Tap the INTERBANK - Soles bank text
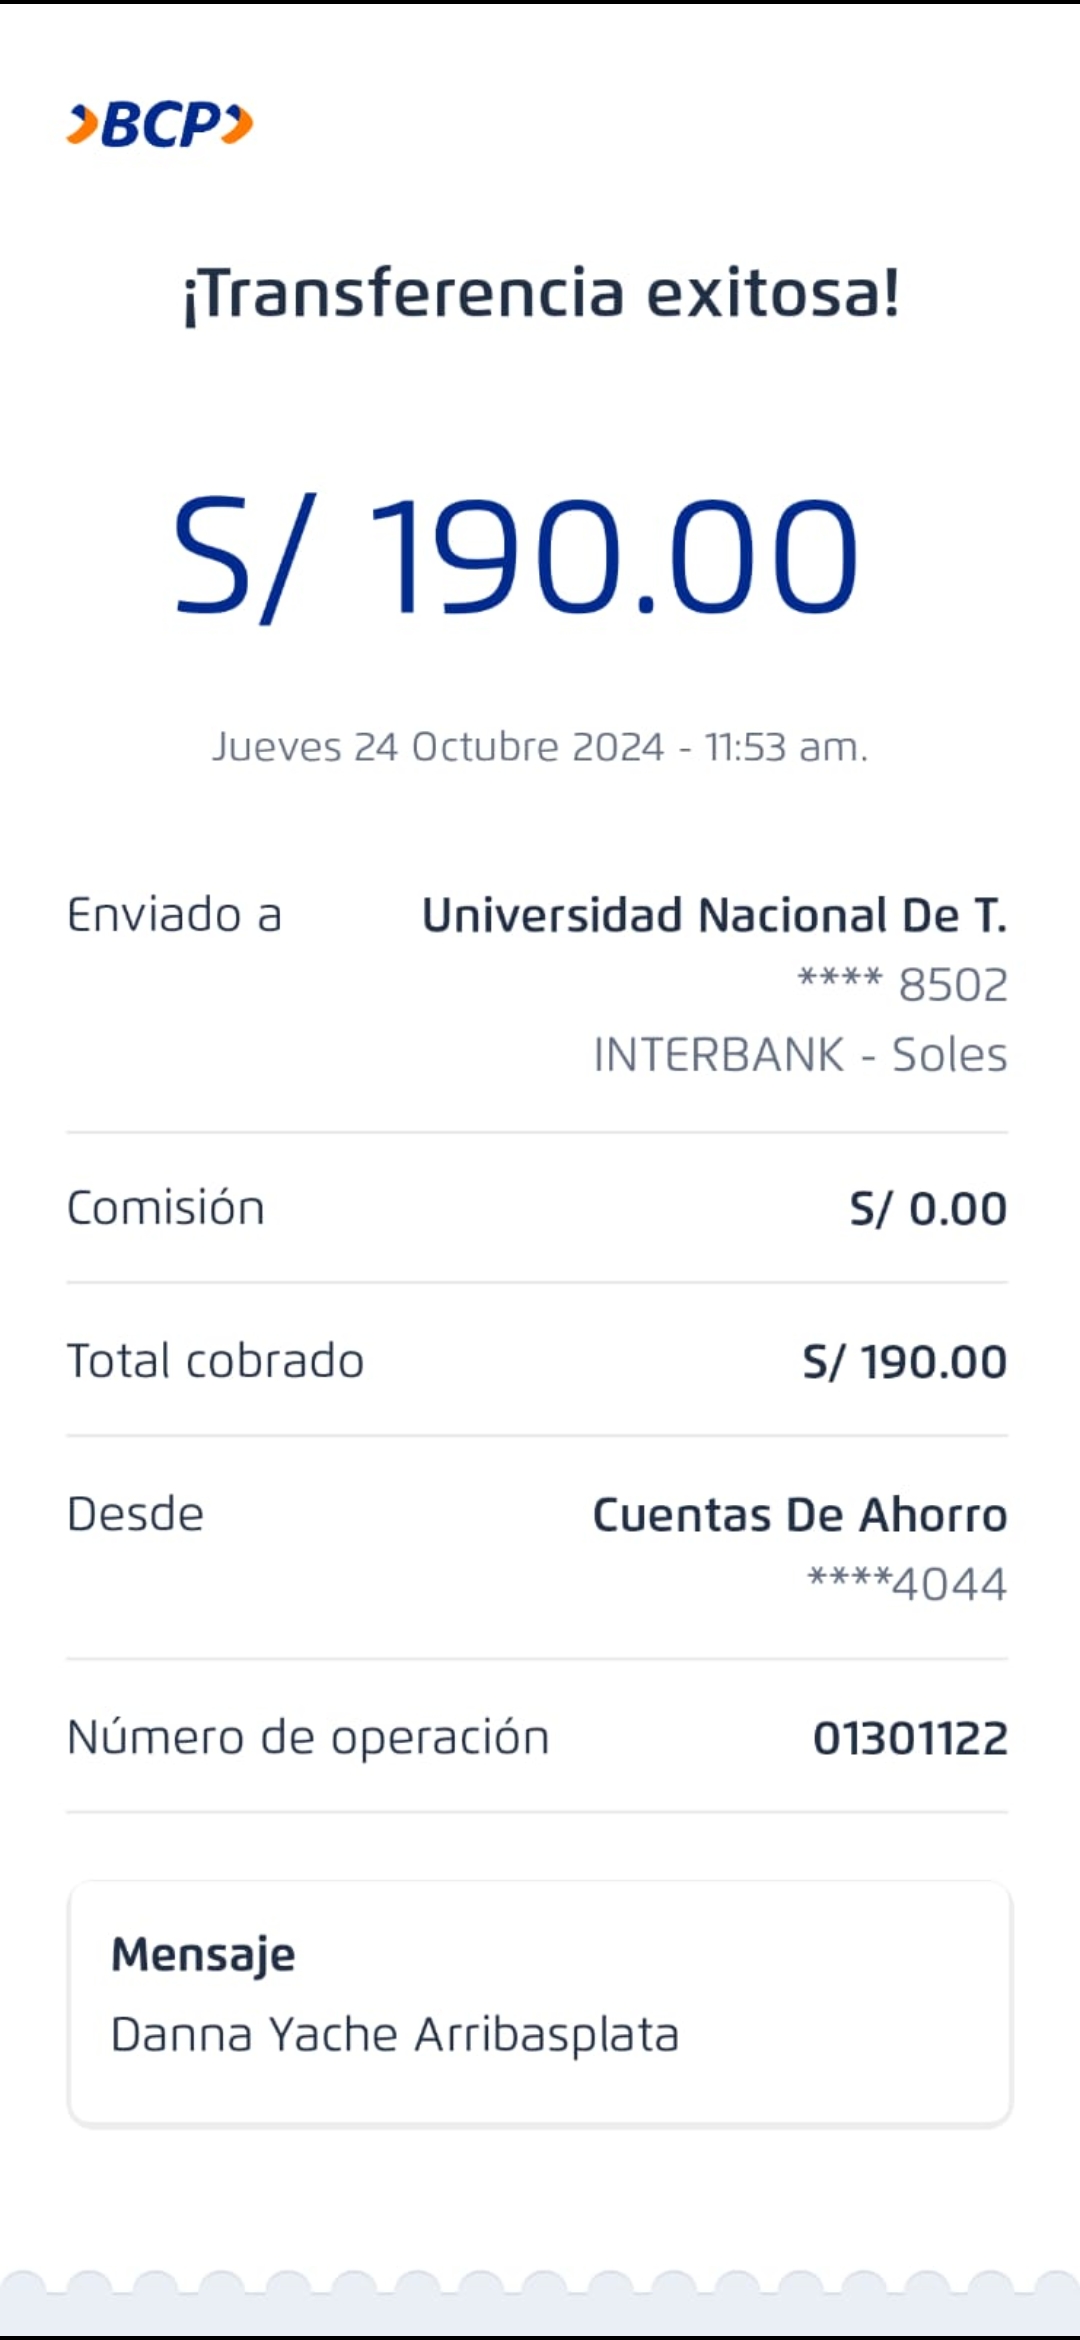 point(800,1055)
